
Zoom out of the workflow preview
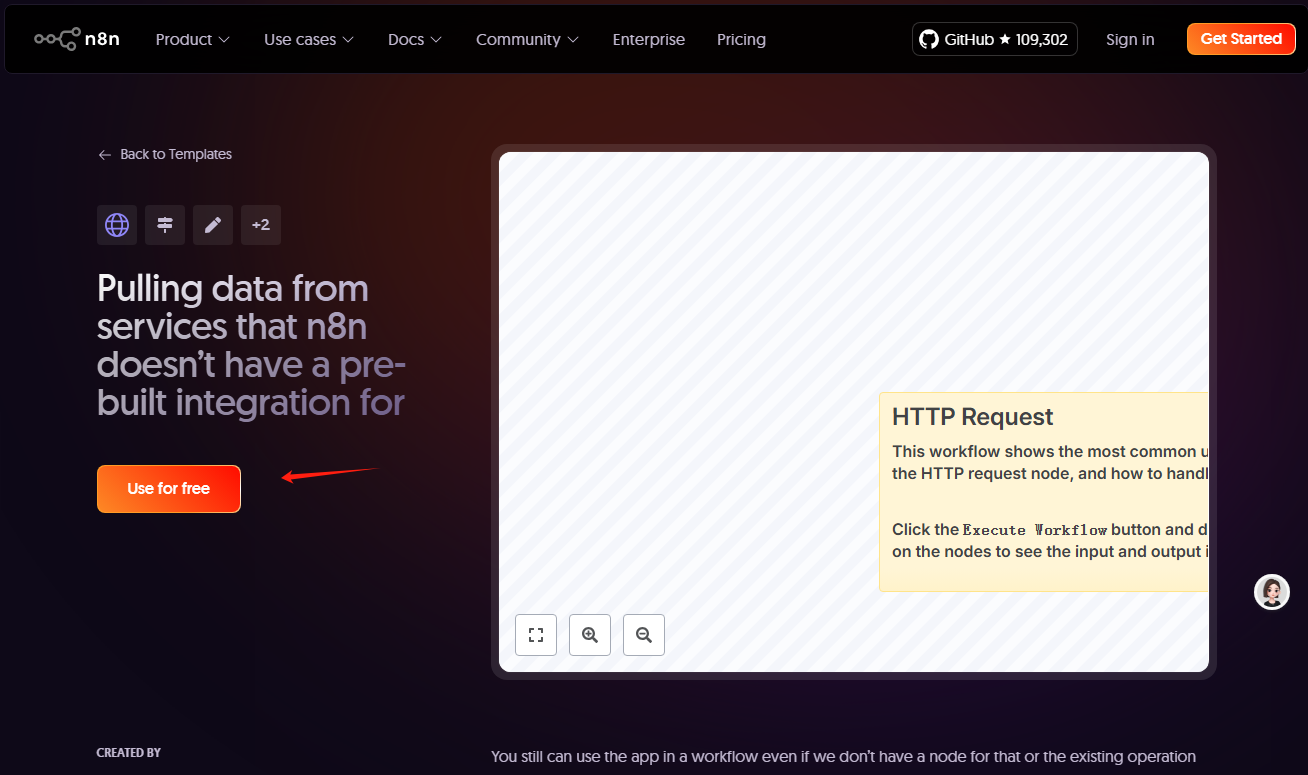(644, 635)
